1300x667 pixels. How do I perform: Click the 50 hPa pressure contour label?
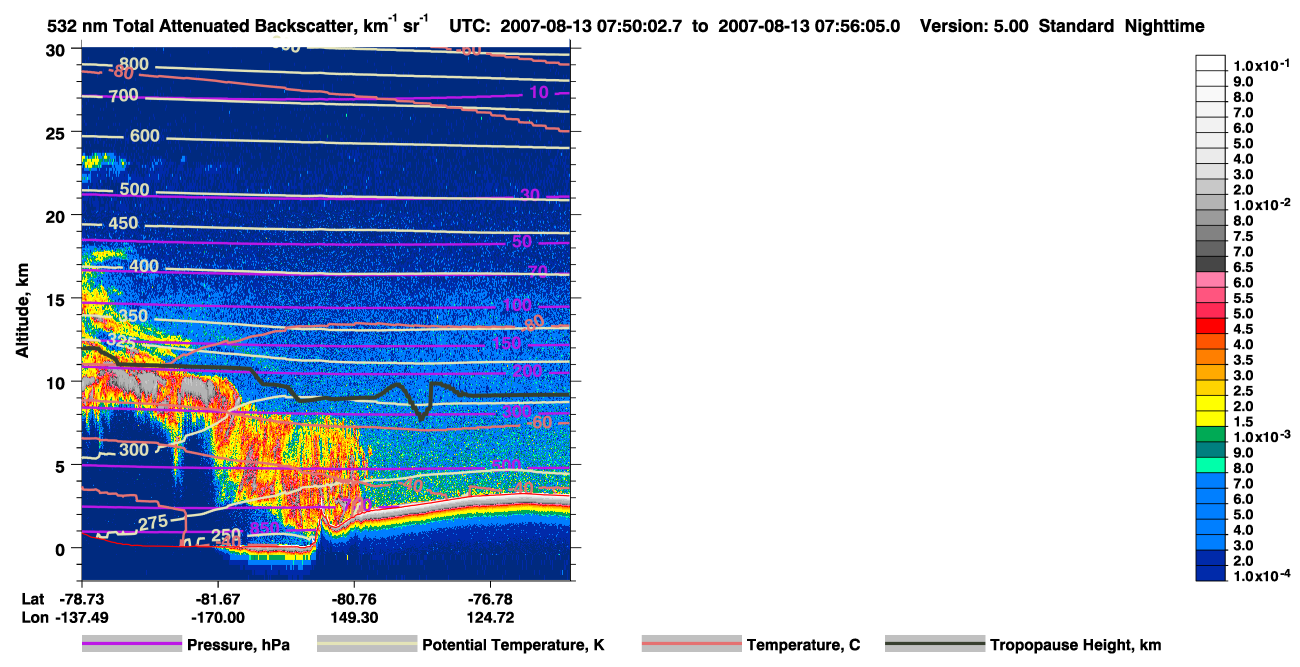coord(522,242)
